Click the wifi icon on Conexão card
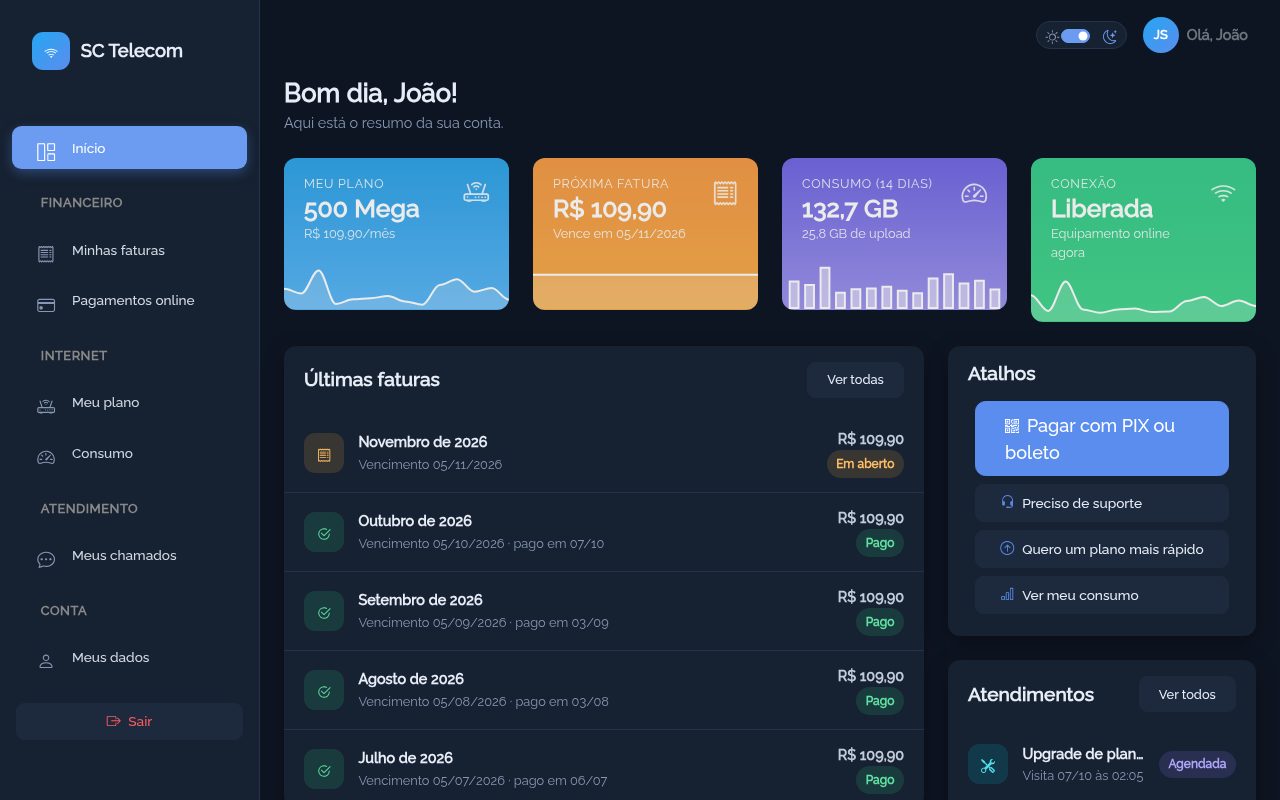This screenshot has width=1280, height=800. [x=1223, y=193]
